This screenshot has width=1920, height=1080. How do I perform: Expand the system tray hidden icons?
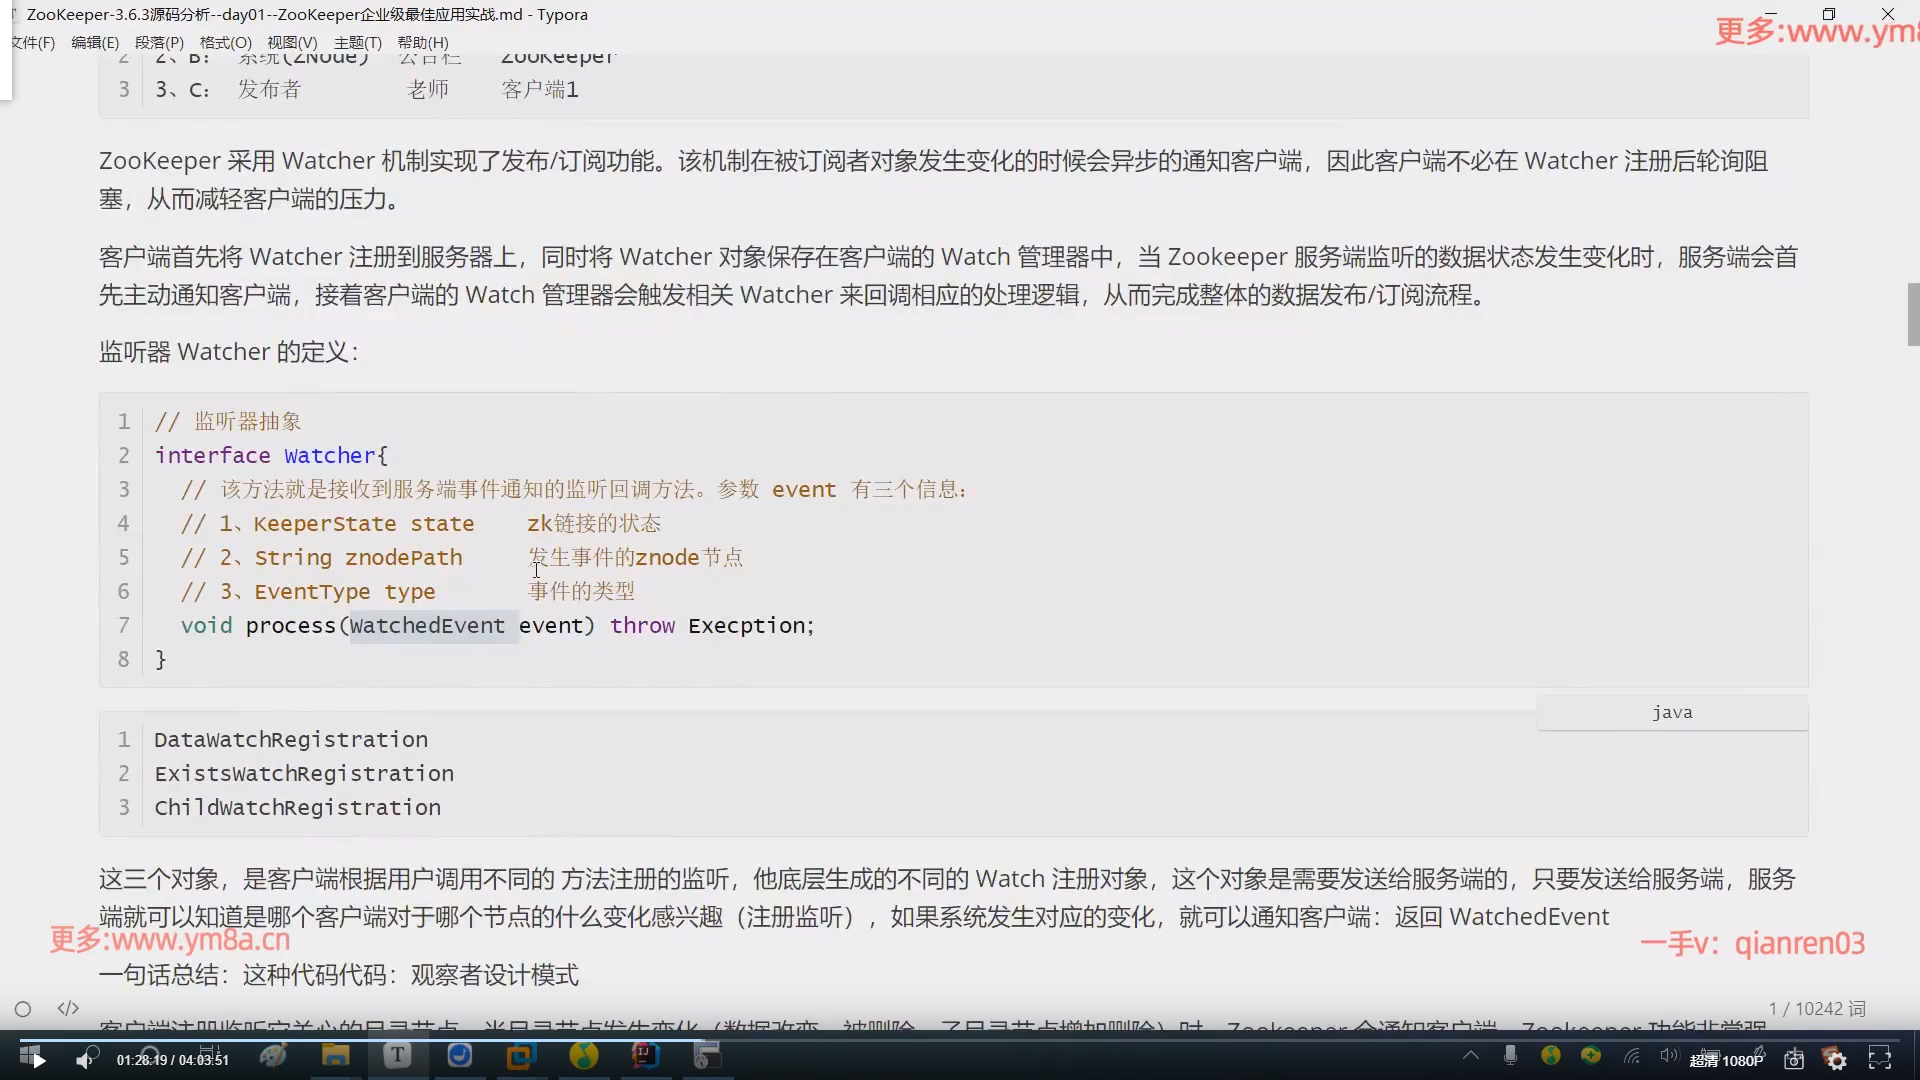pos(1470,1055)
